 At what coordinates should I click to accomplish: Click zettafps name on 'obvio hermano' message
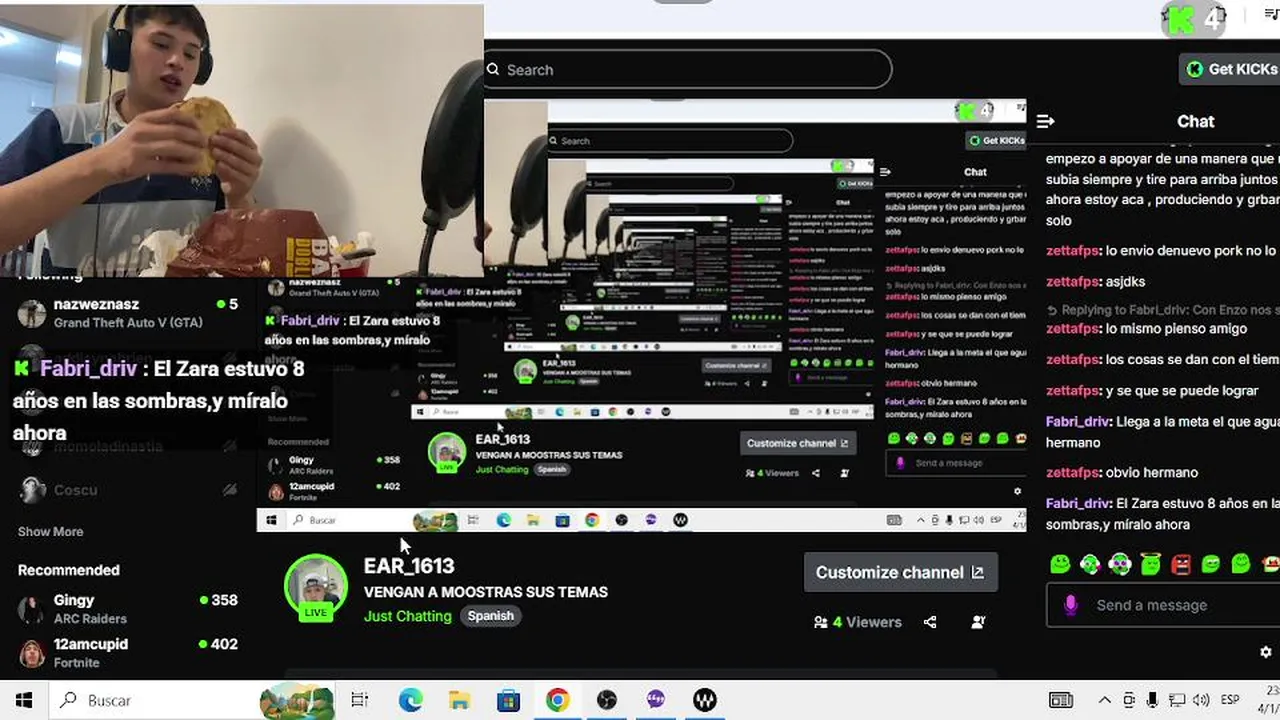tap(1073, 472)
